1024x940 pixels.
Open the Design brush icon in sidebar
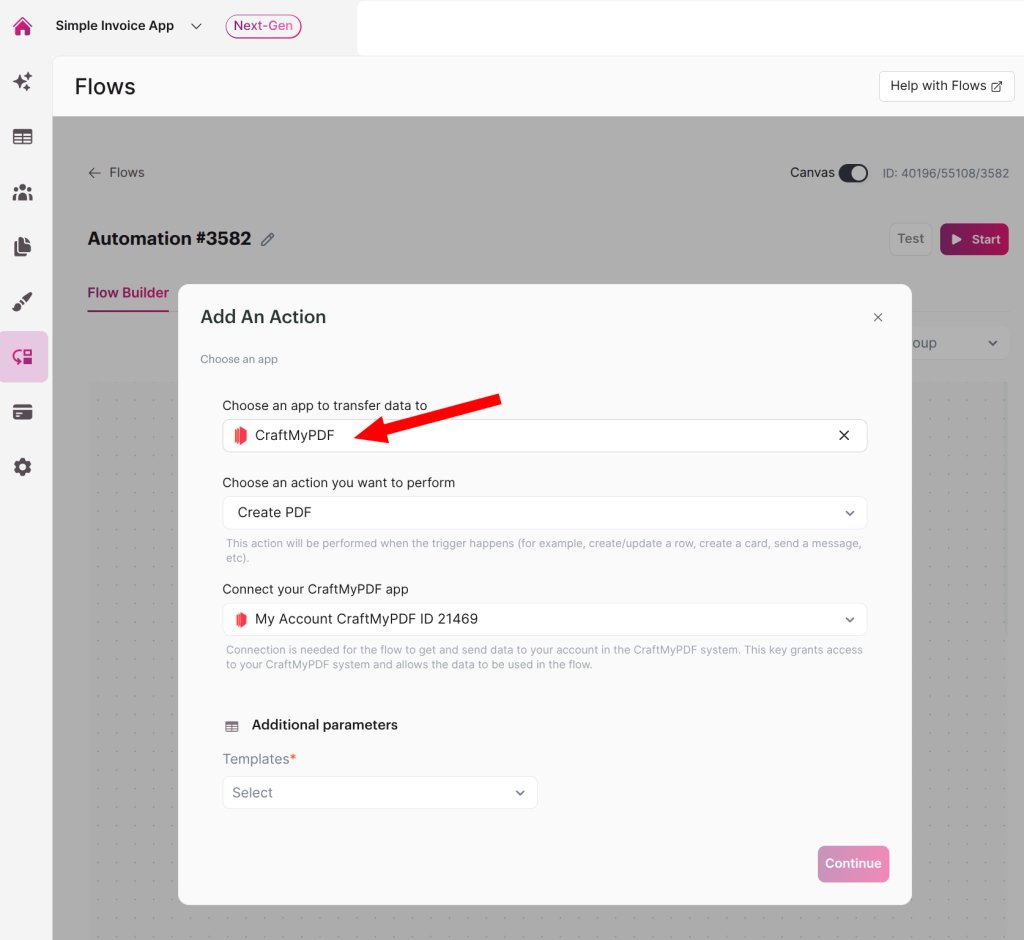tap(23, 302)
